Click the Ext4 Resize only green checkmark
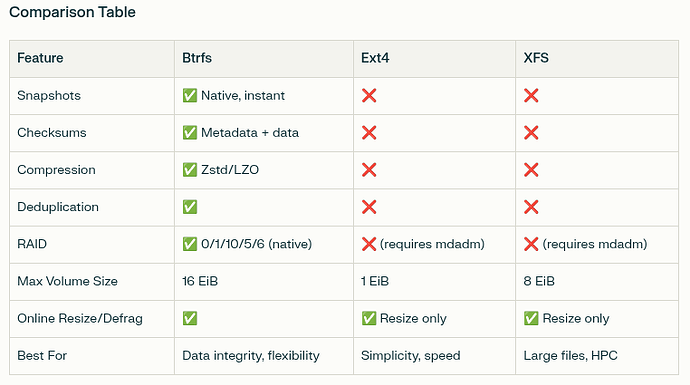This screenshot has height=385, width=690. (369, 318)
